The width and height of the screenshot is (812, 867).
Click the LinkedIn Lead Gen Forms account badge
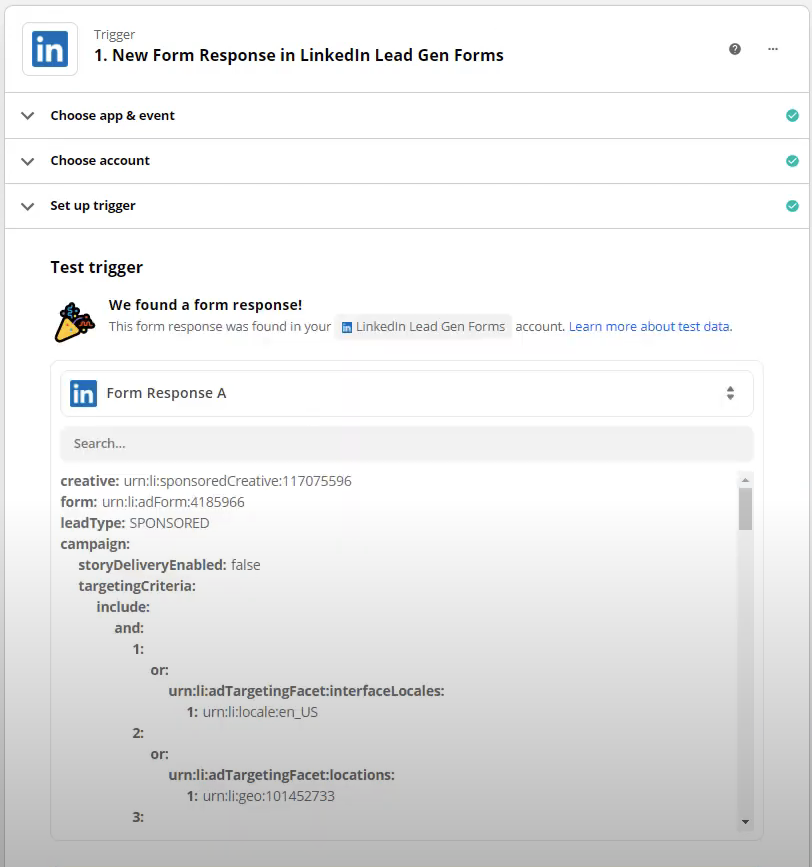pyautogui.click(x=423, y=327)
